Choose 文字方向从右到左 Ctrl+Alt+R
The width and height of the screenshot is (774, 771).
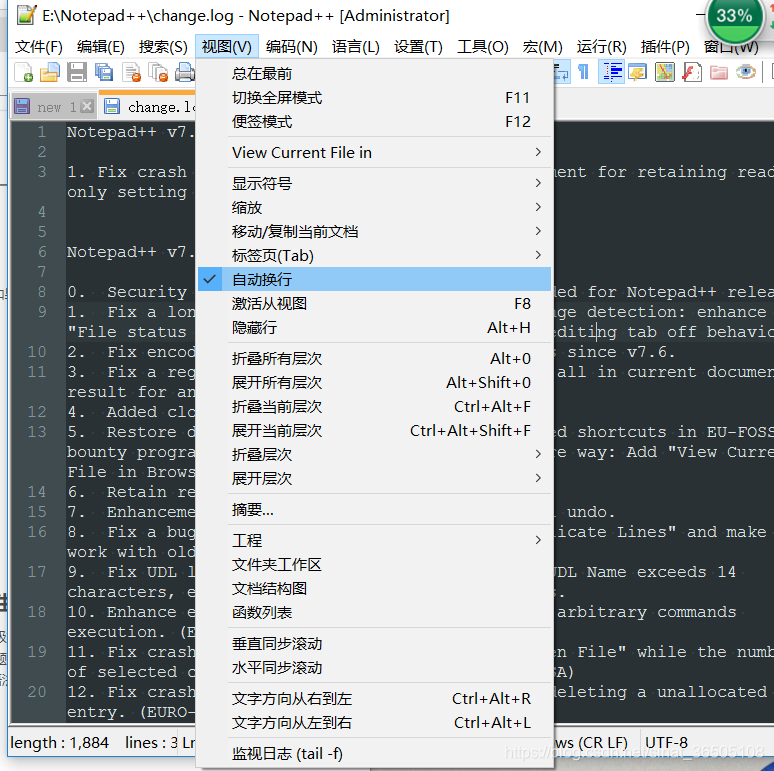click(374, 698)
